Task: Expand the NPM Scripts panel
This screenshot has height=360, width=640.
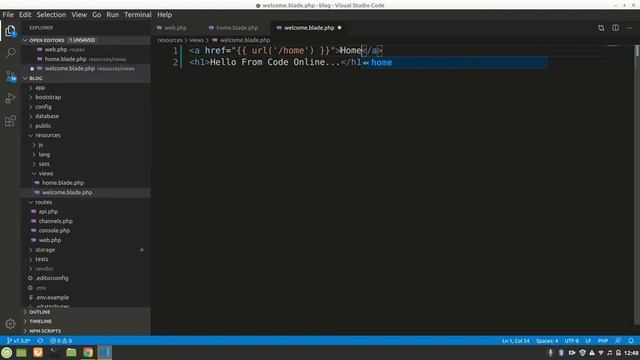Action: pyautogui.click(x=86, y=331)
